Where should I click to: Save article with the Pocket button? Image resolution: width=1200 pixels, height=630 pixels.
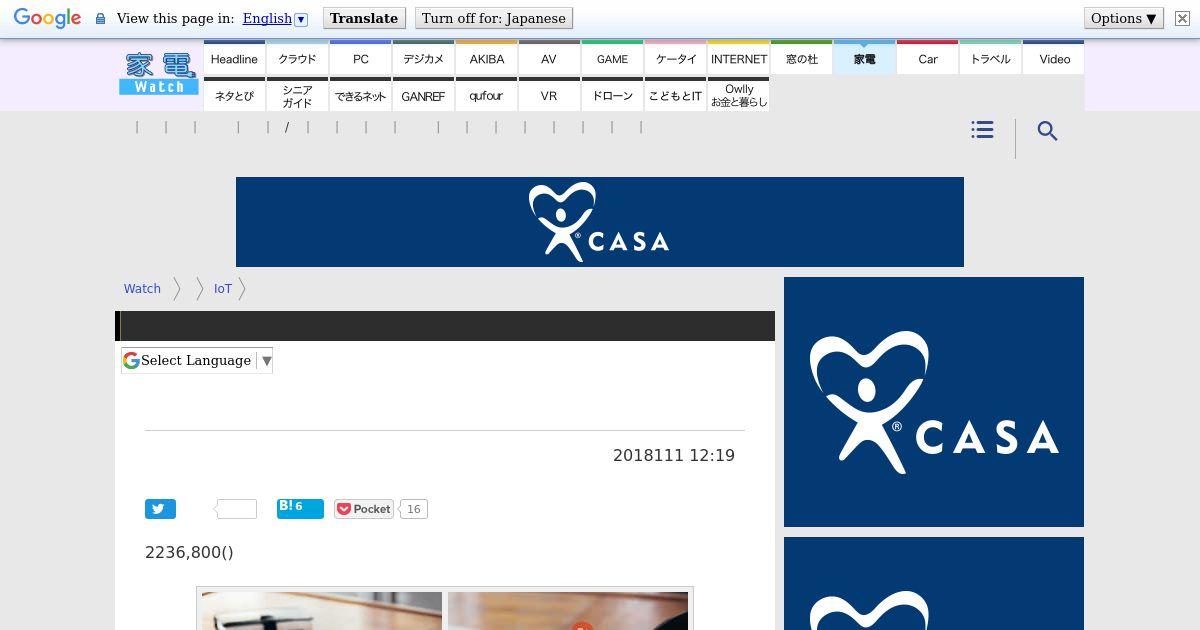tap(363, 509)
